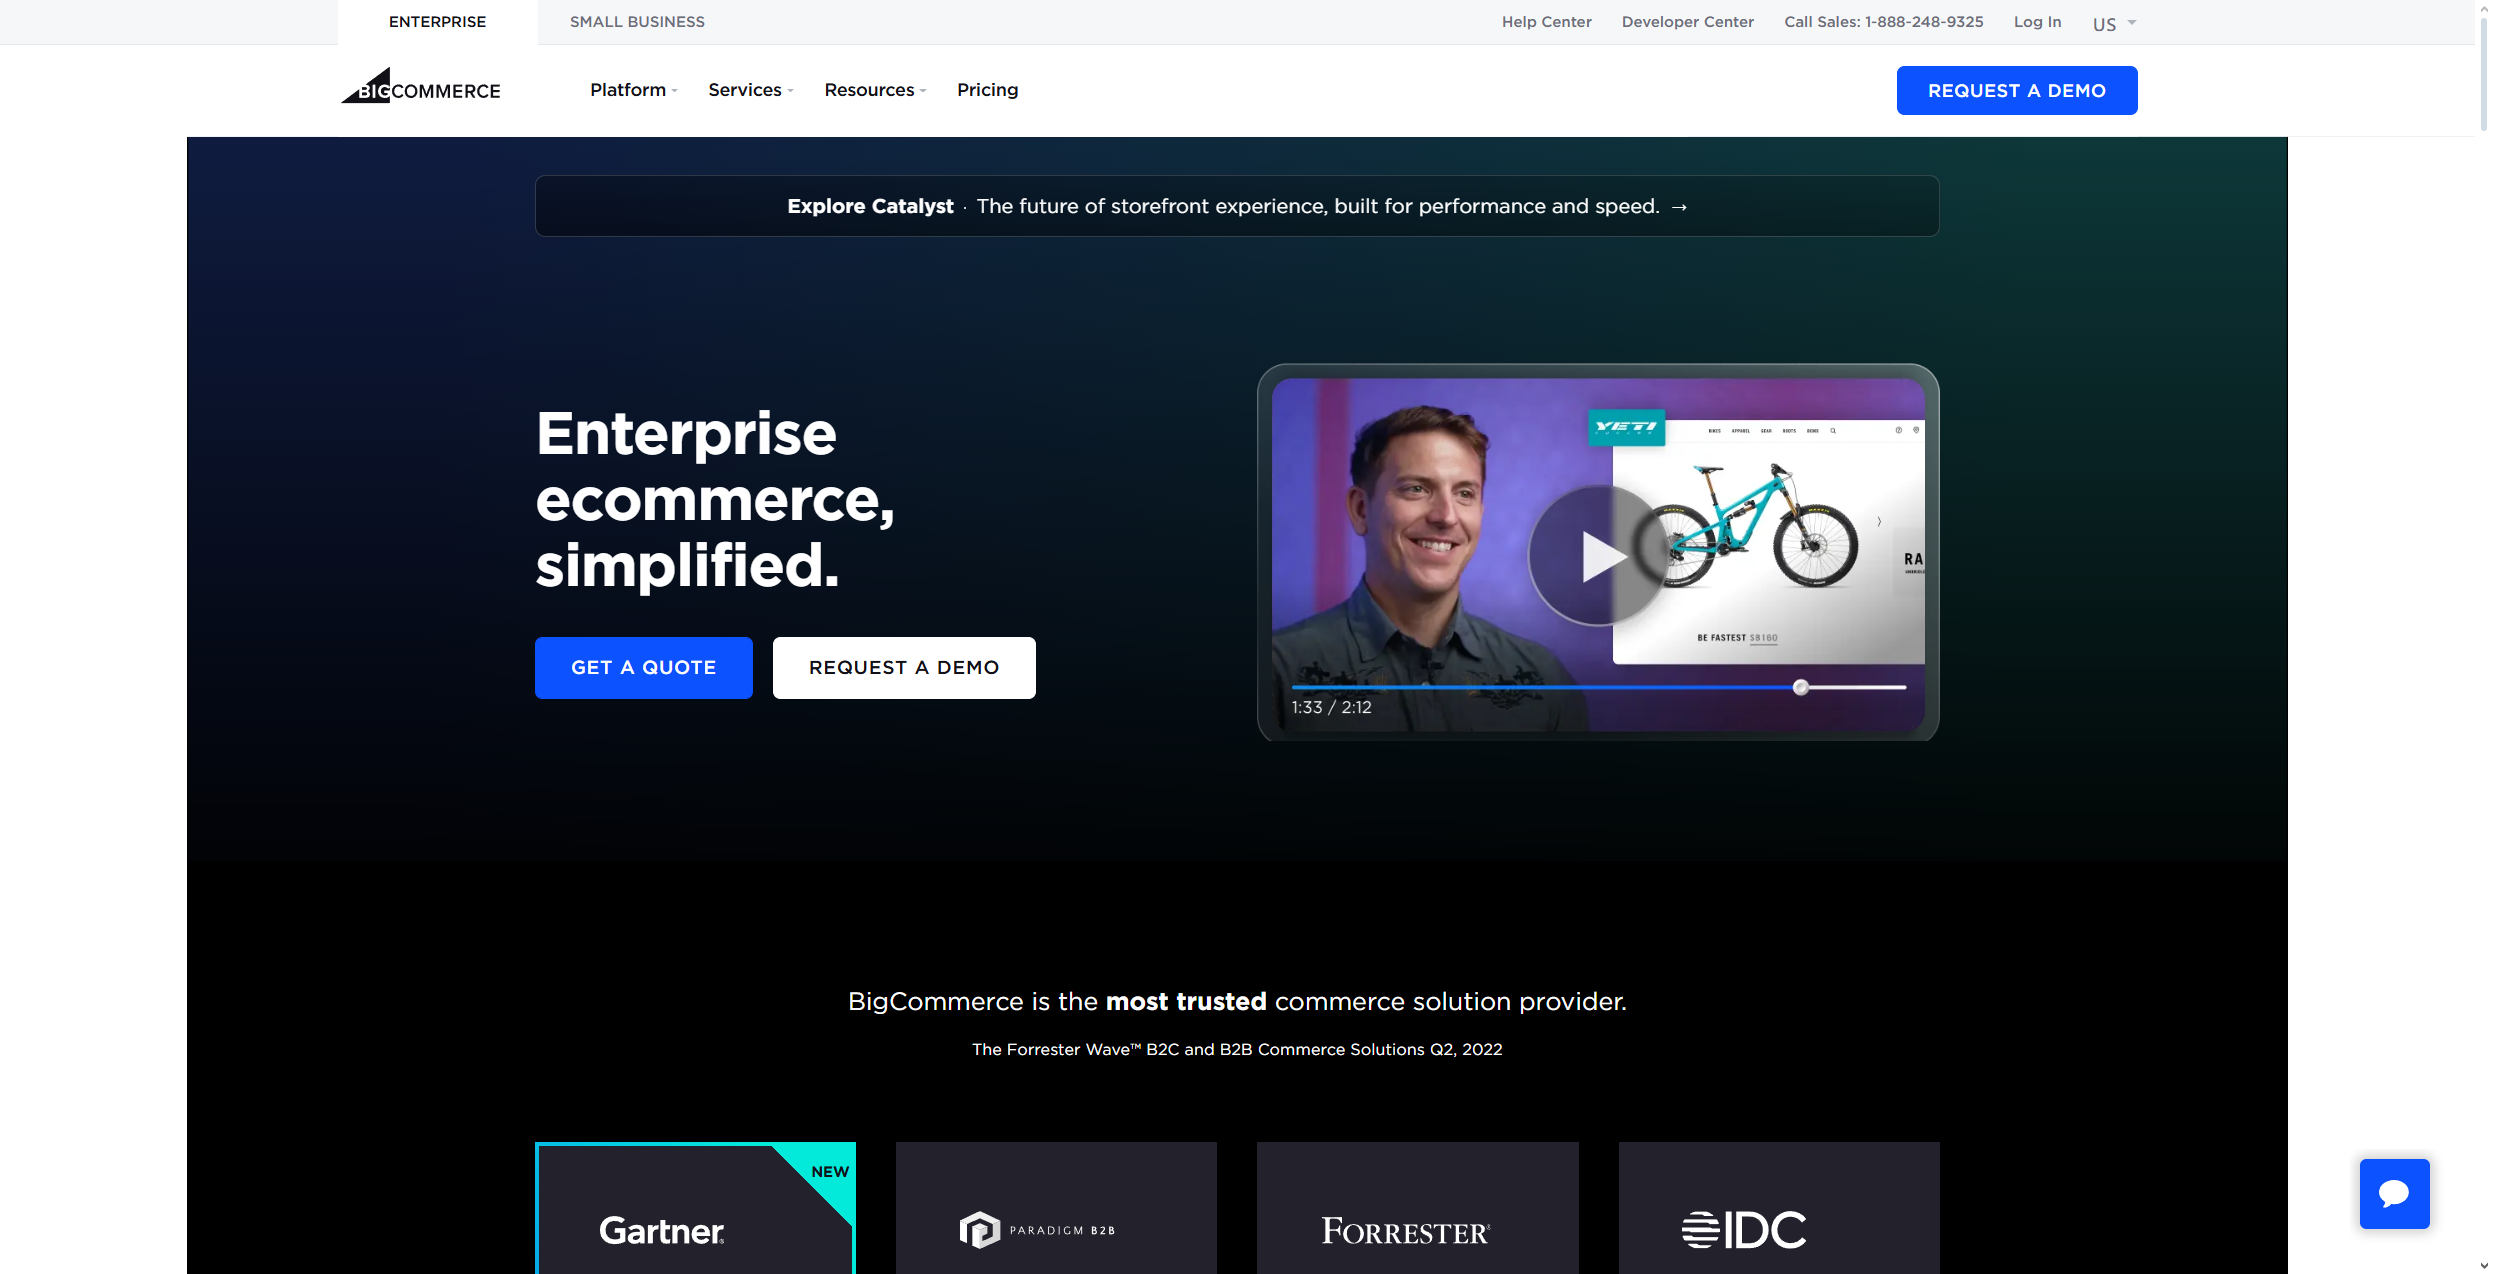Viewport: 2493px width, 1274px height.
Task: Expand the Services navigation dropdown
Action: click(x=750, y=89)
